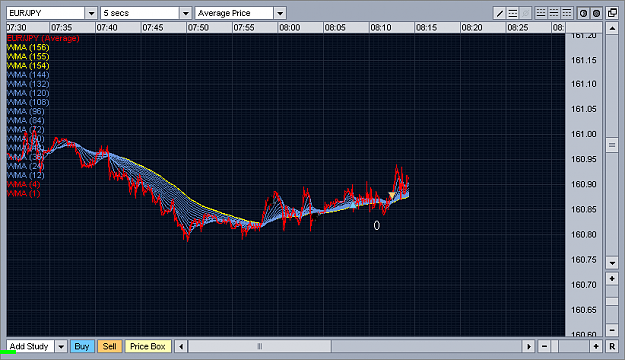Click the vertical zoom slider handle

[612, 301]
